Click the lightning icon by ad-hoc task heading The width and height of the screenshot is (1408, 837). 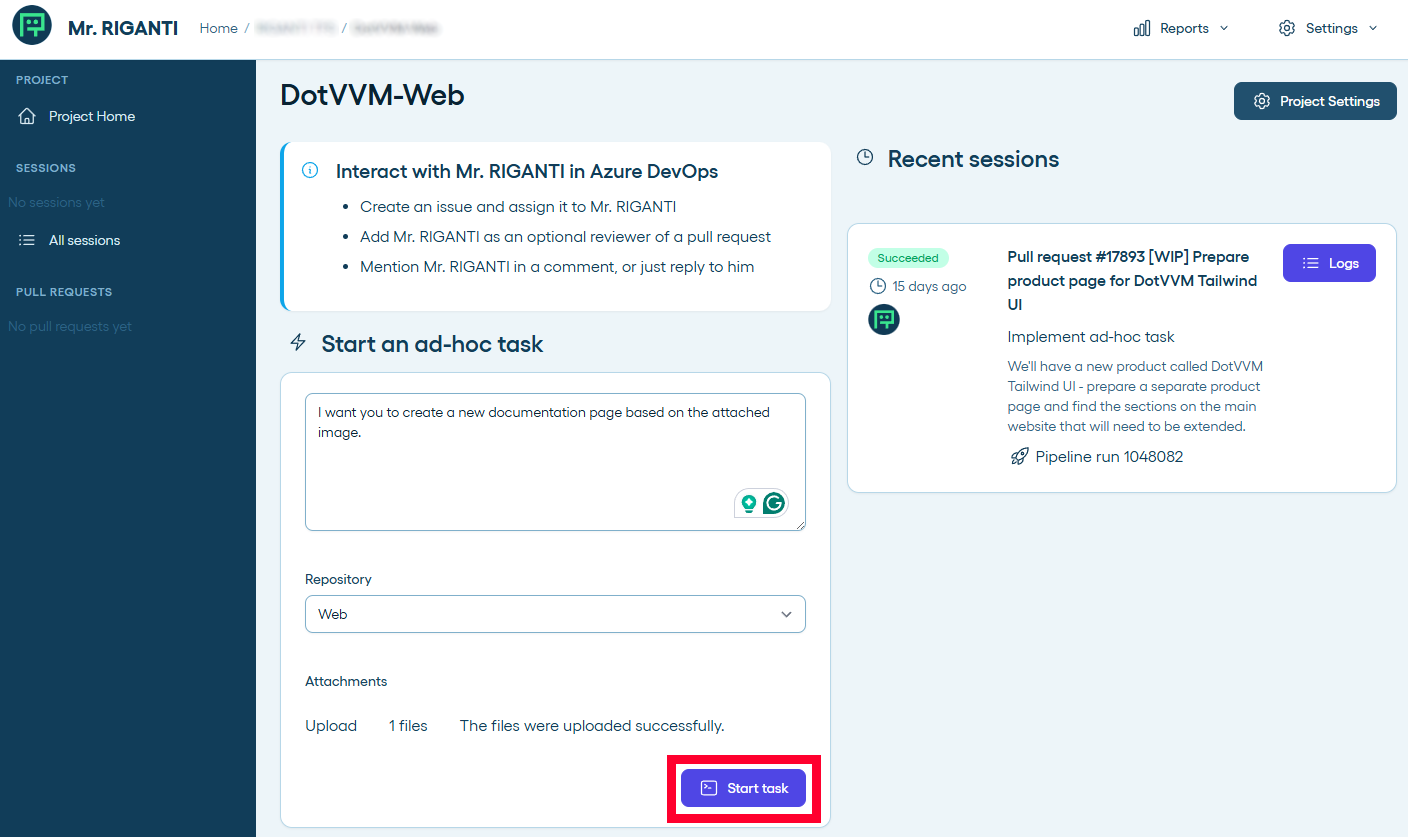point(298,343)
